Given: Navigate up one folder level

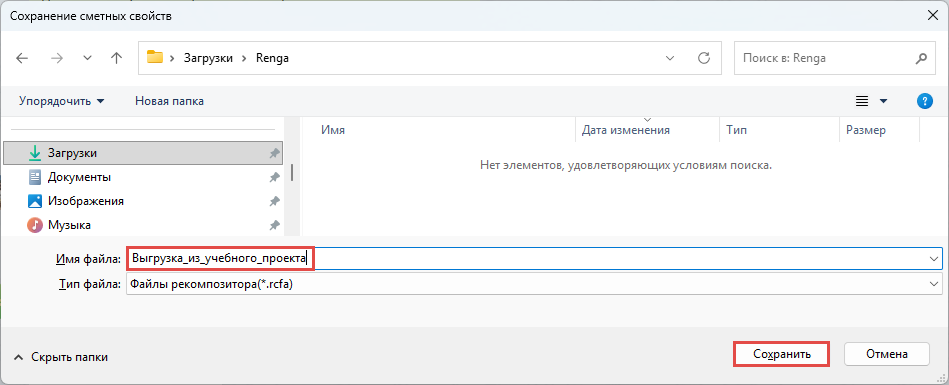Looking at the screenshot, I should (117, 58).
